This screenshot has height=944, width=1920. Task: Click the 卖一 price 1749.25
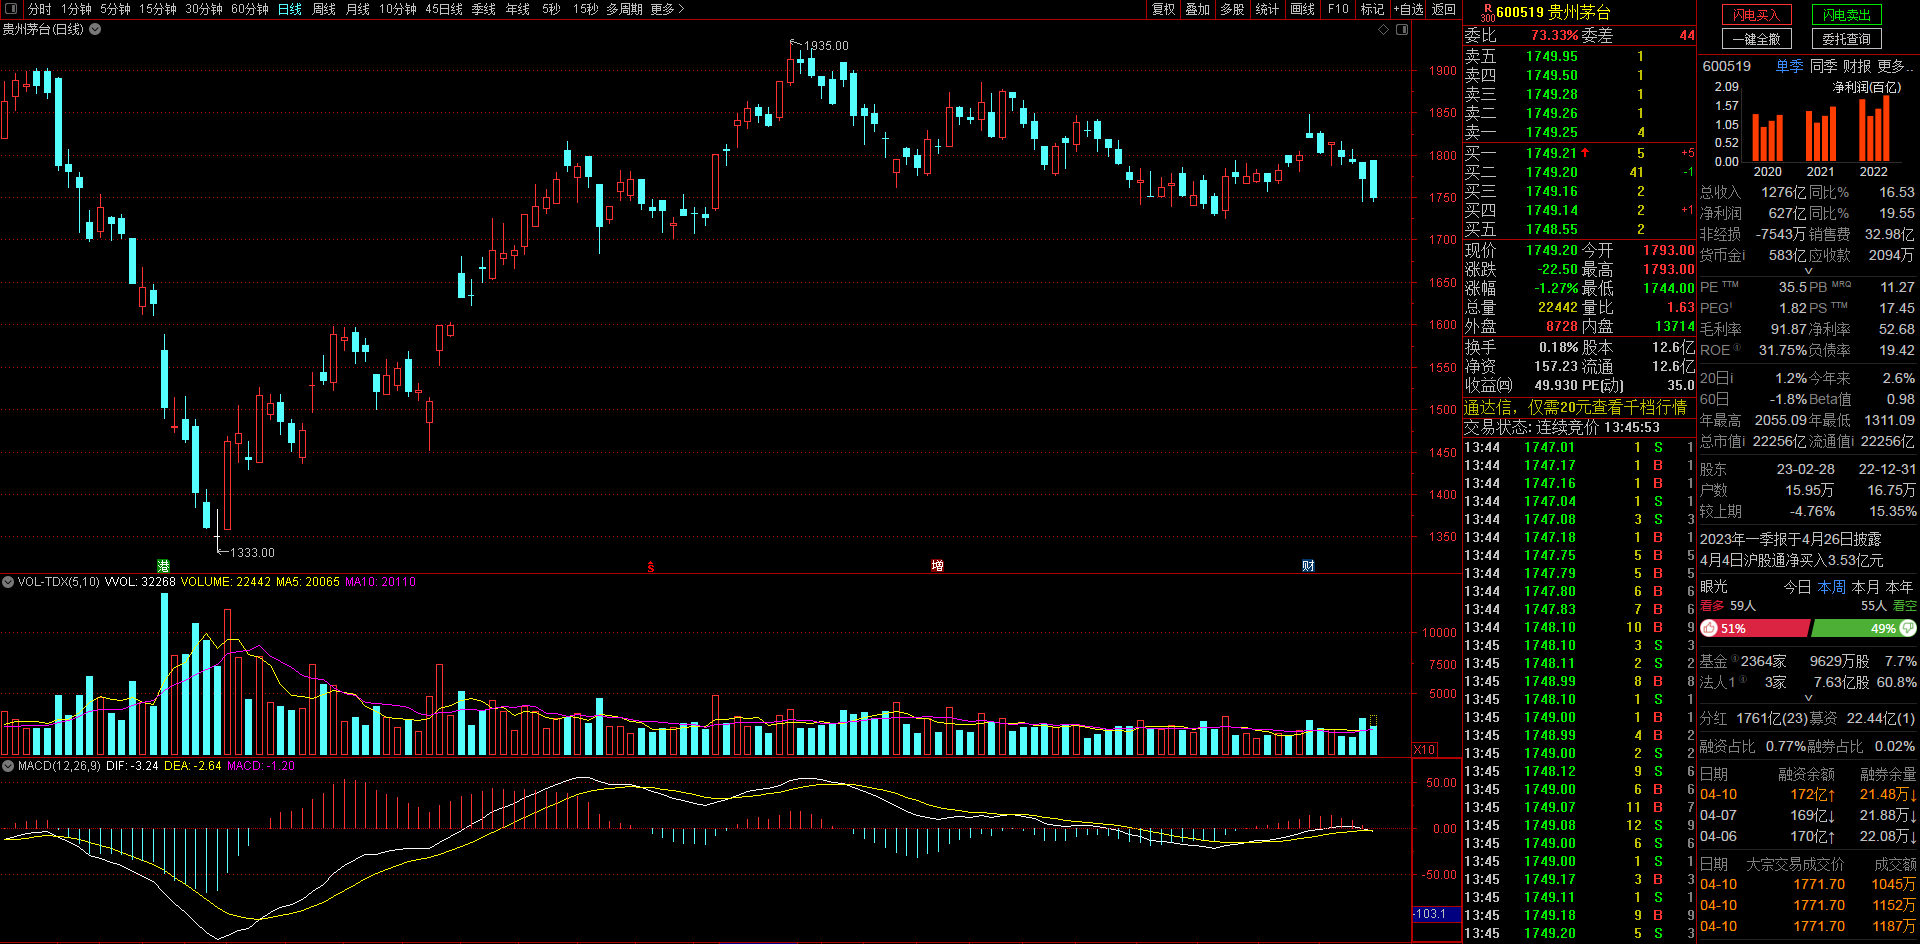pyautogui.click(x=1551, y=132)
